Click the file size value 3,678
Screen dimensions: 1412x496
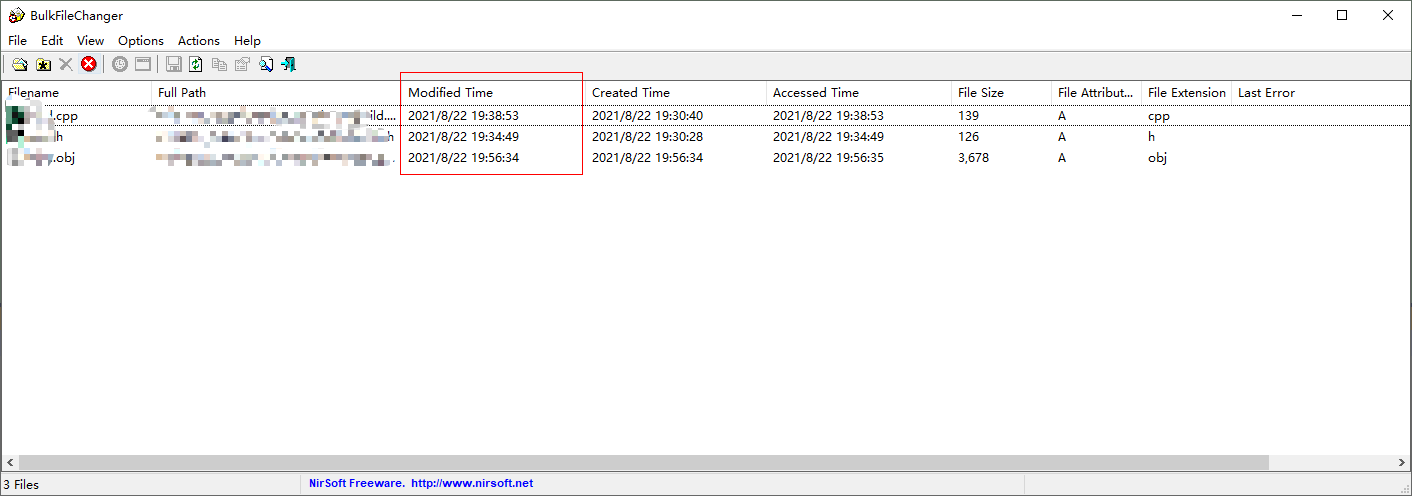[973, 158]
